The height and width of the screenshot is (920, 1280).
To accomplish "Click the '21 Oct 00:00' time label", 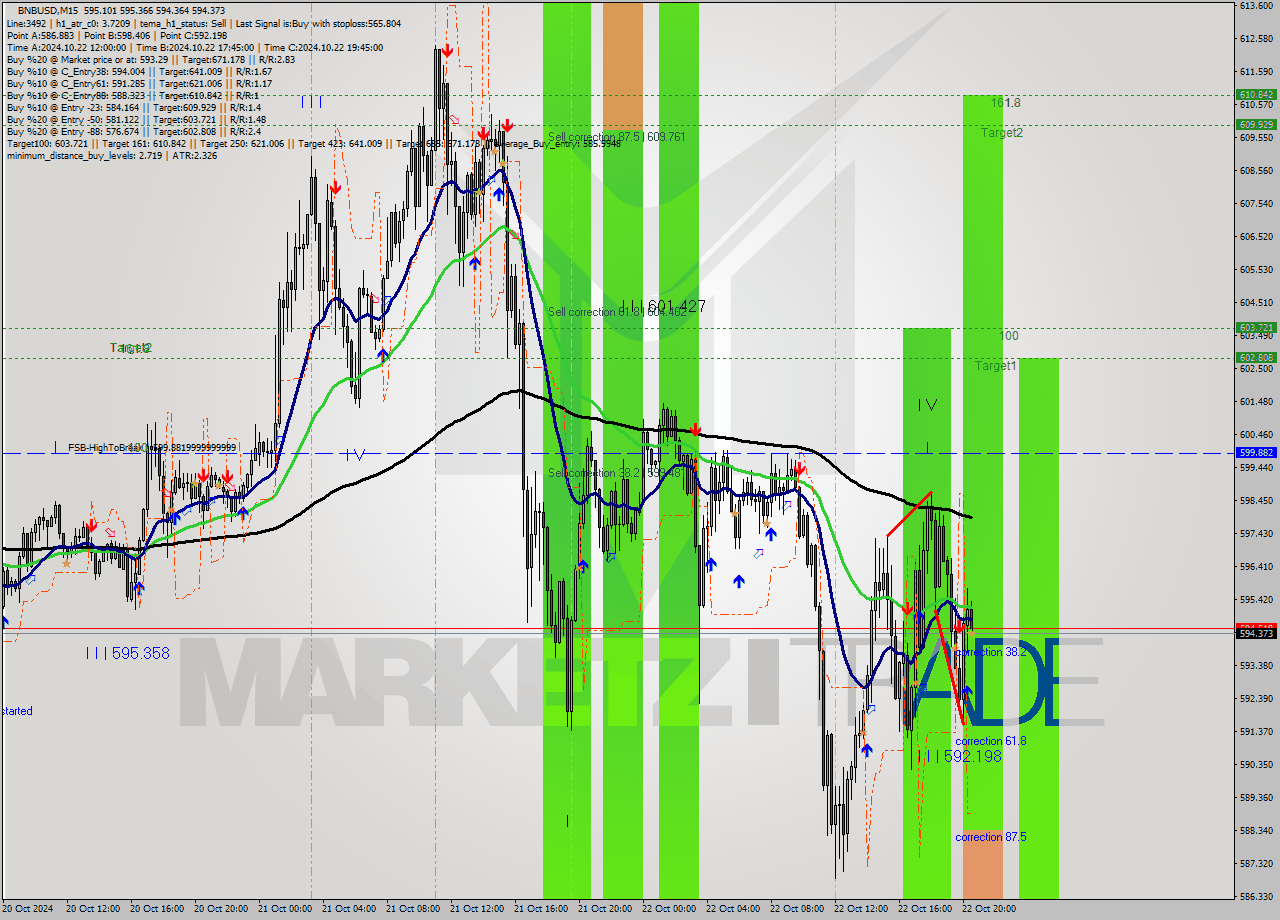I will [x=285, y=909].
